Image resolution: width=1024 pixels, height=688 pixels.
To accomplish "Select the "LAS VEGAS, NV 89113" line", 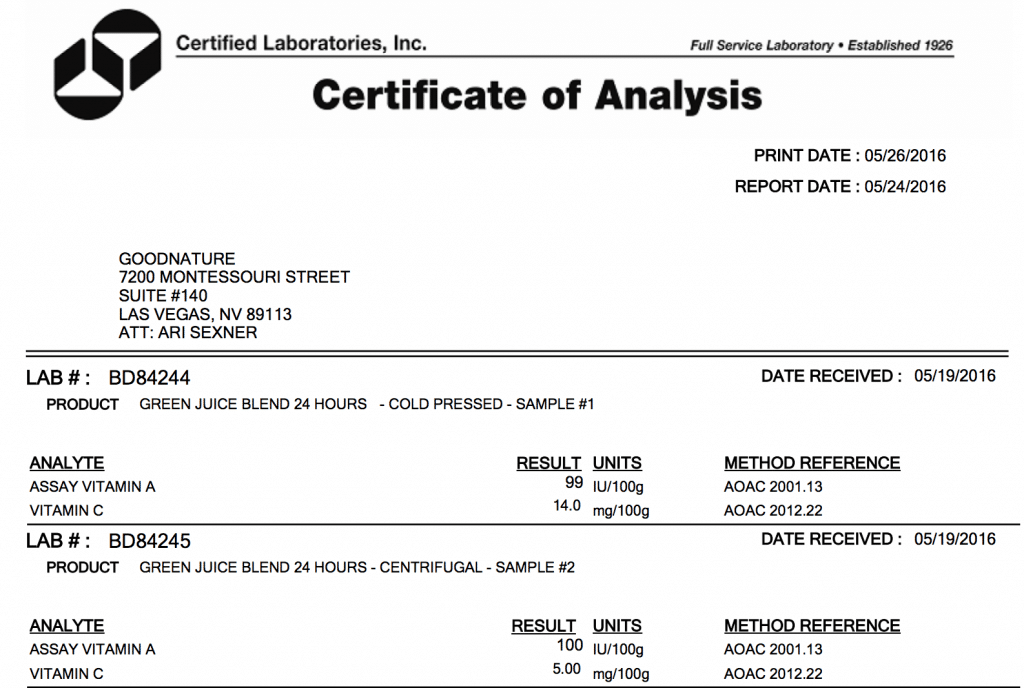I will [205, 314].
